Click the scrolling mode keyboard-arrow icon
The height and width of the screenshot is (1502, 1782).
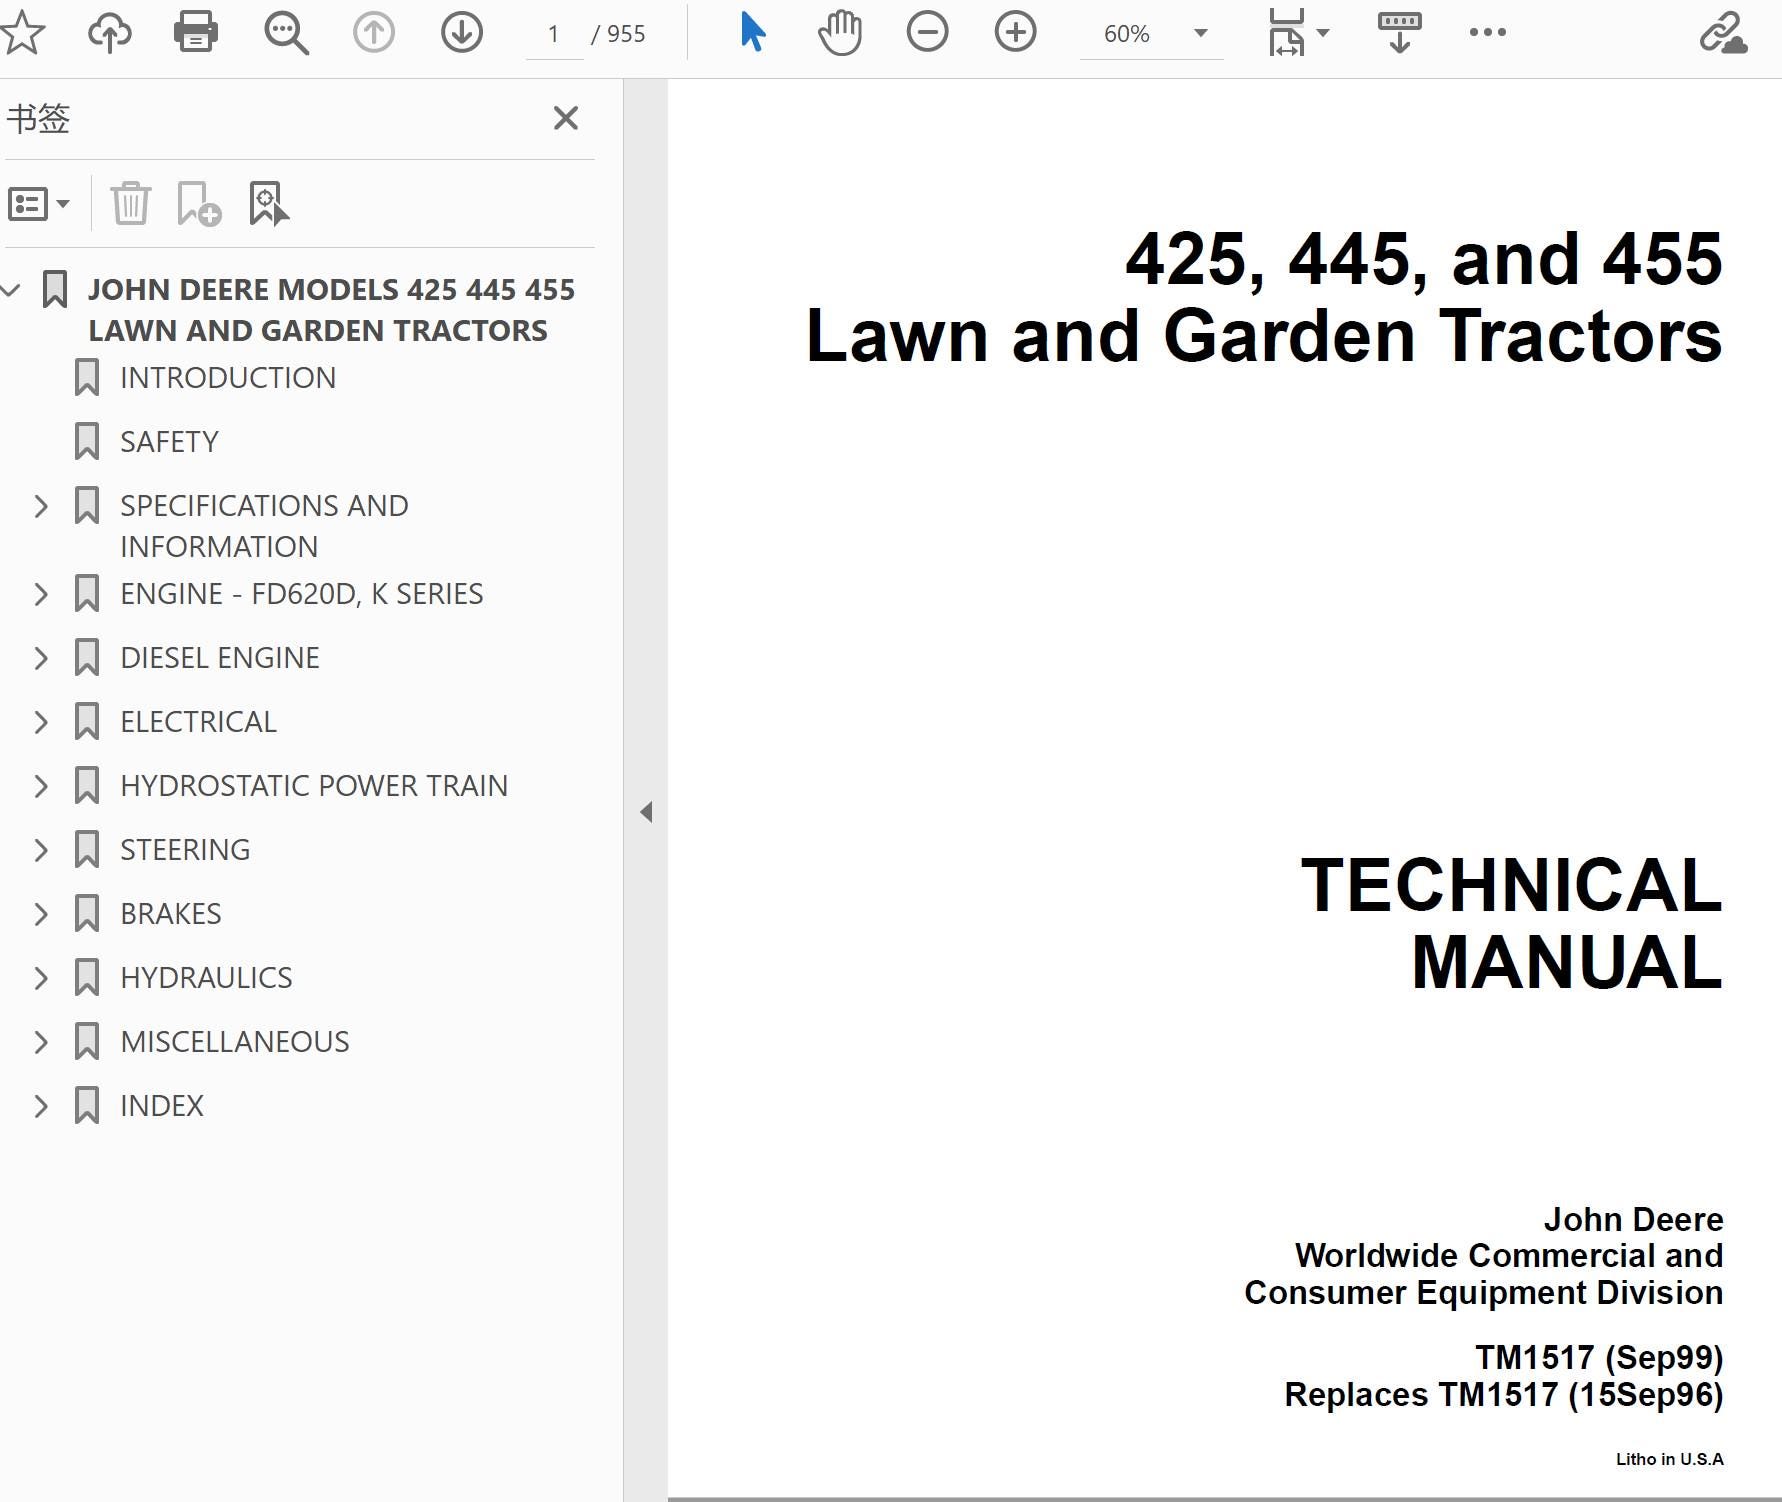(1400, 32)
